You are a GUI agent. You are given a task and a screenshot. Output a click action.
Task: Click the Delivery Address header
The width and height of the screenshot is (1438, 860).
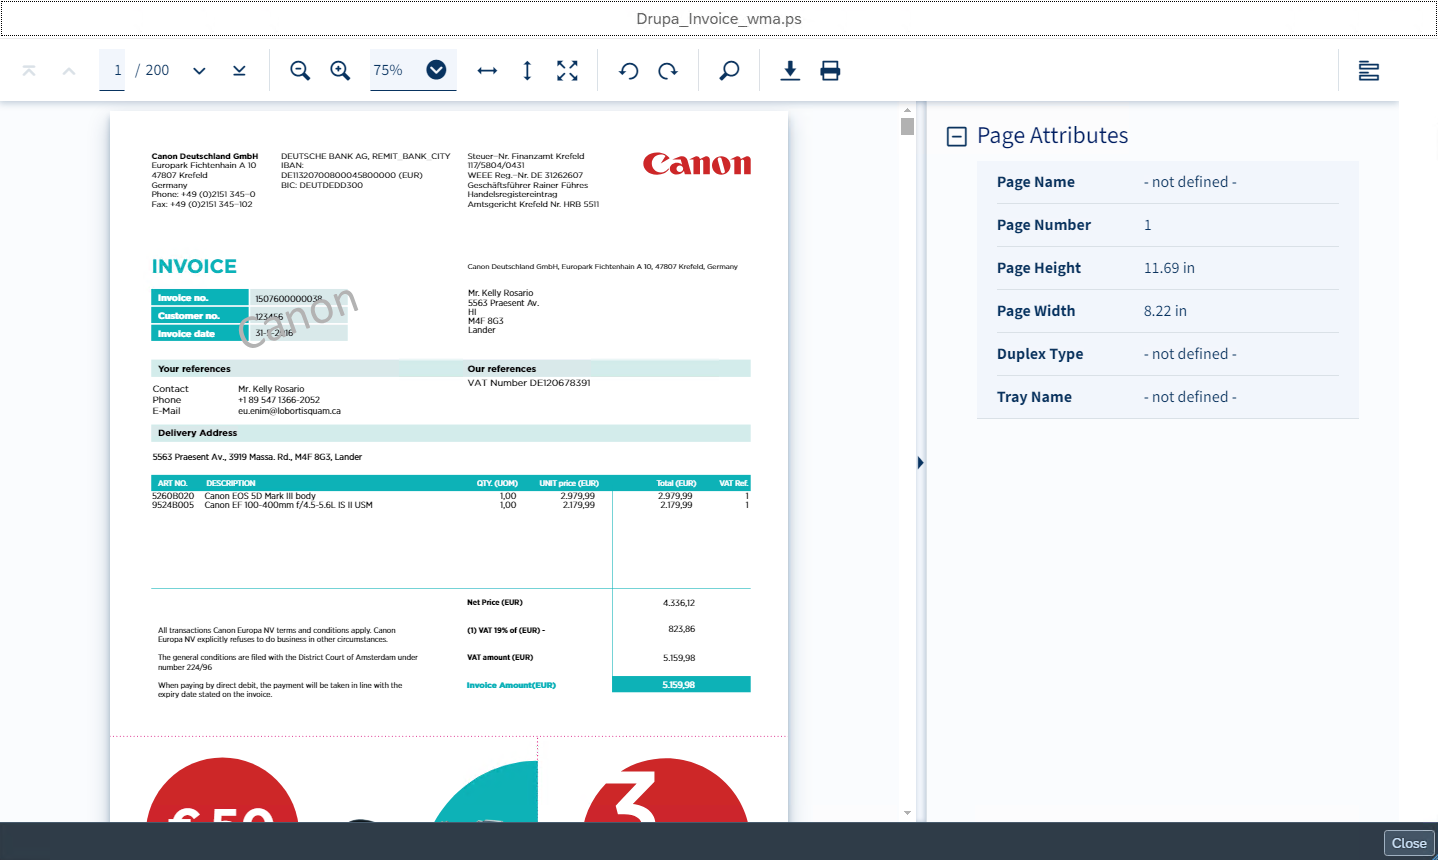pos(197,433)
